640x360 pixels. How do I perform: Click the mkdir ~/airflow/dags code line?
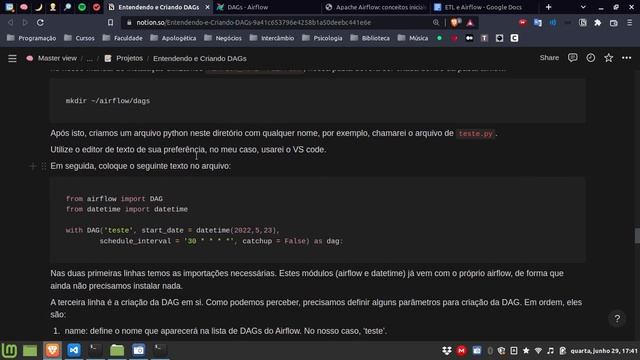[x=108, y=101]
